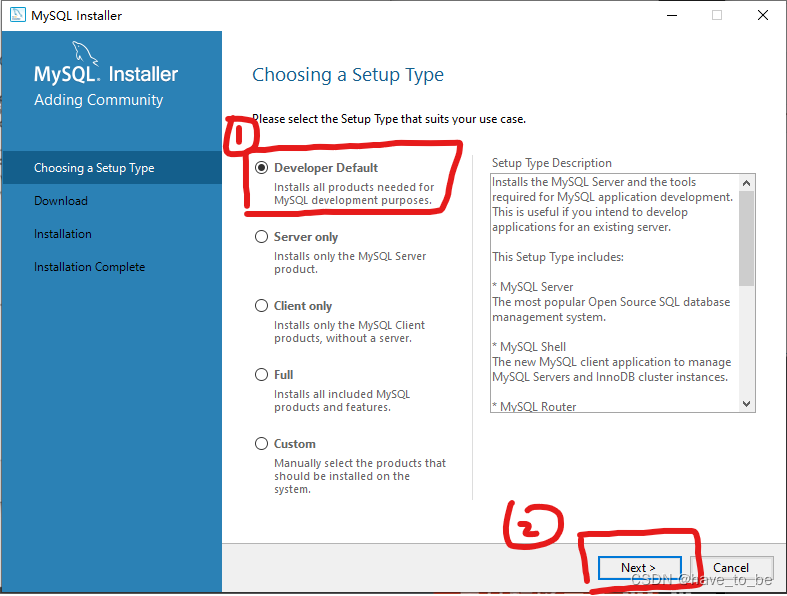Click '* MySQL Server' in the description

pyautogui.click(x=533, y=287)
